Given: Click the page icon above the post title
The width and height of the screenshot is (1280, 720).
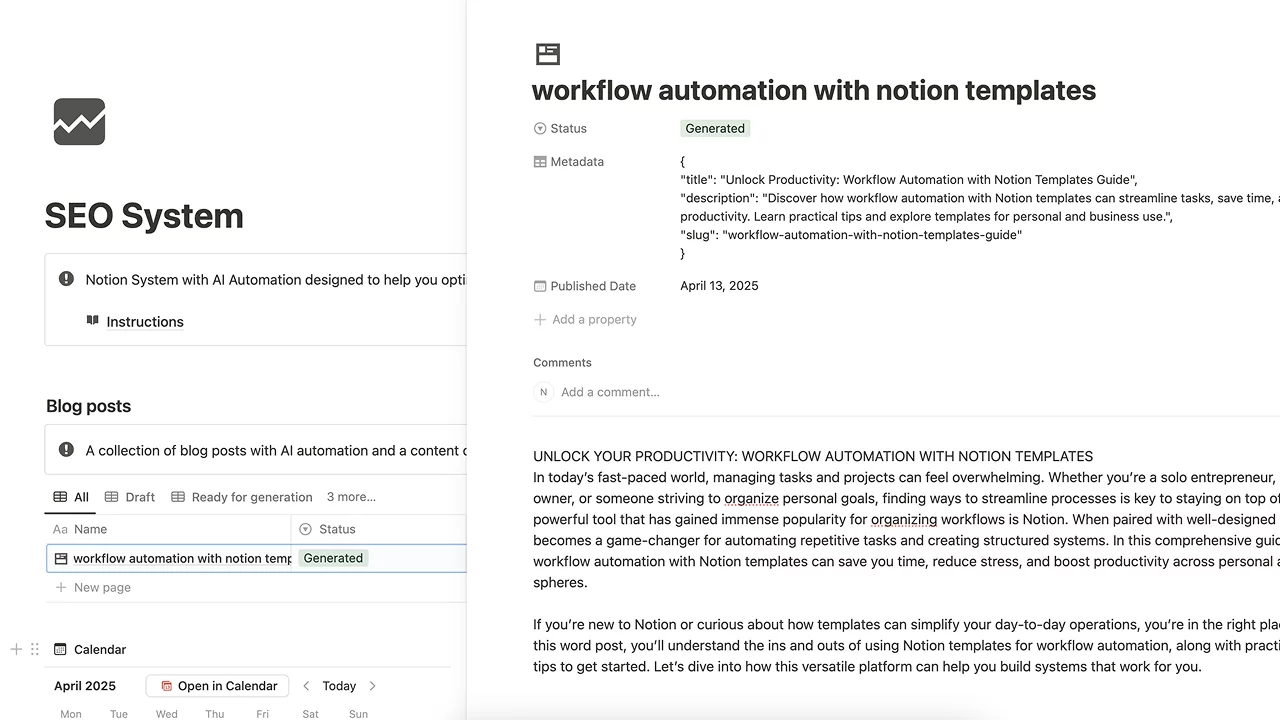Looking at the screenshot, I should [x=547, y=54].
